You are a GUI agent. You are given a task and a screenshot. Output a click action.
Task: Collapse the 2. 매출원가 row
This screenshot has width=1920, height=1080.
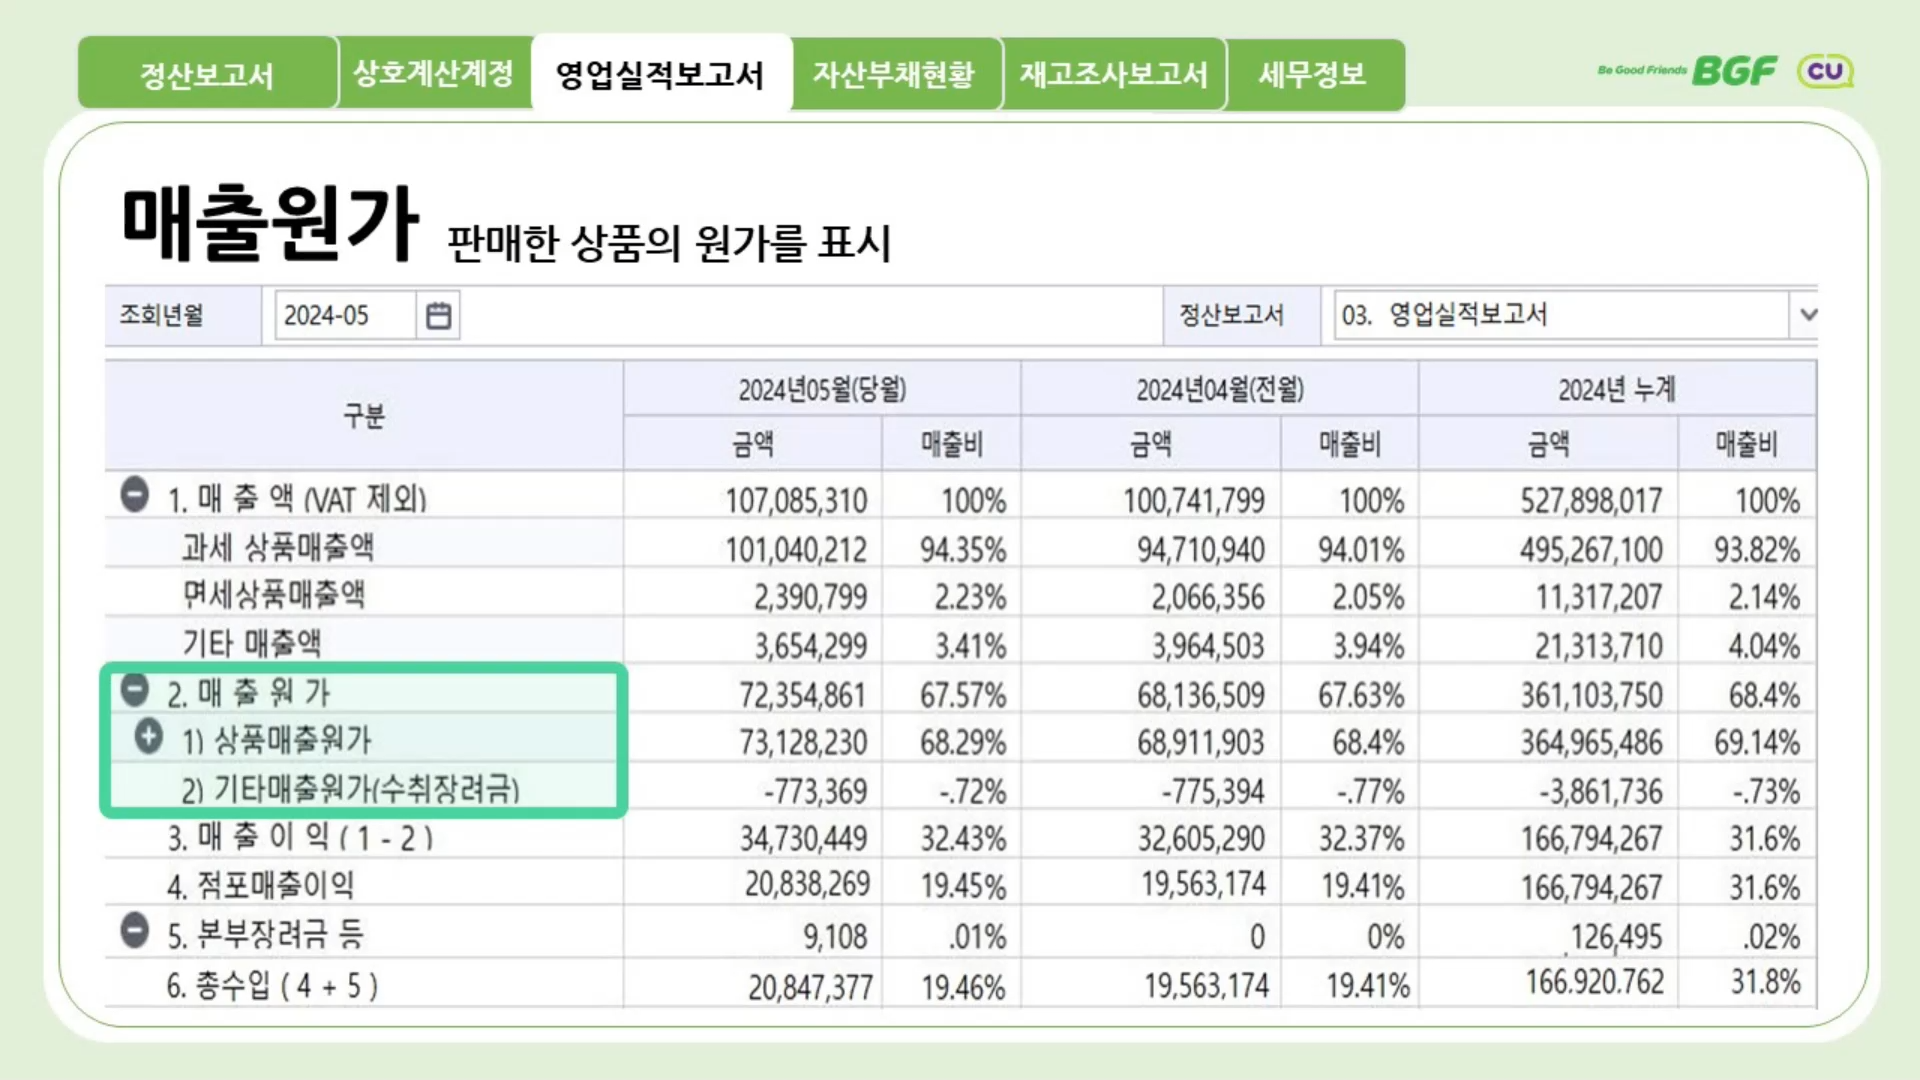click(x=135, y=689)
